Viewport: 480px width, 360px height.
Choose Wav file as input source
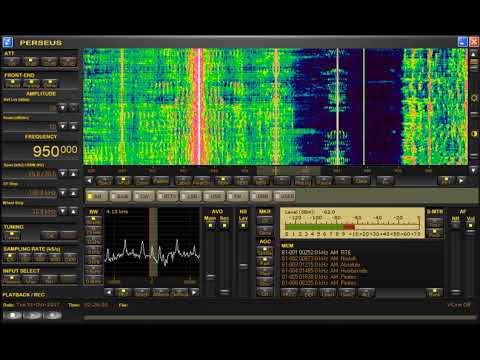[30, 279]
